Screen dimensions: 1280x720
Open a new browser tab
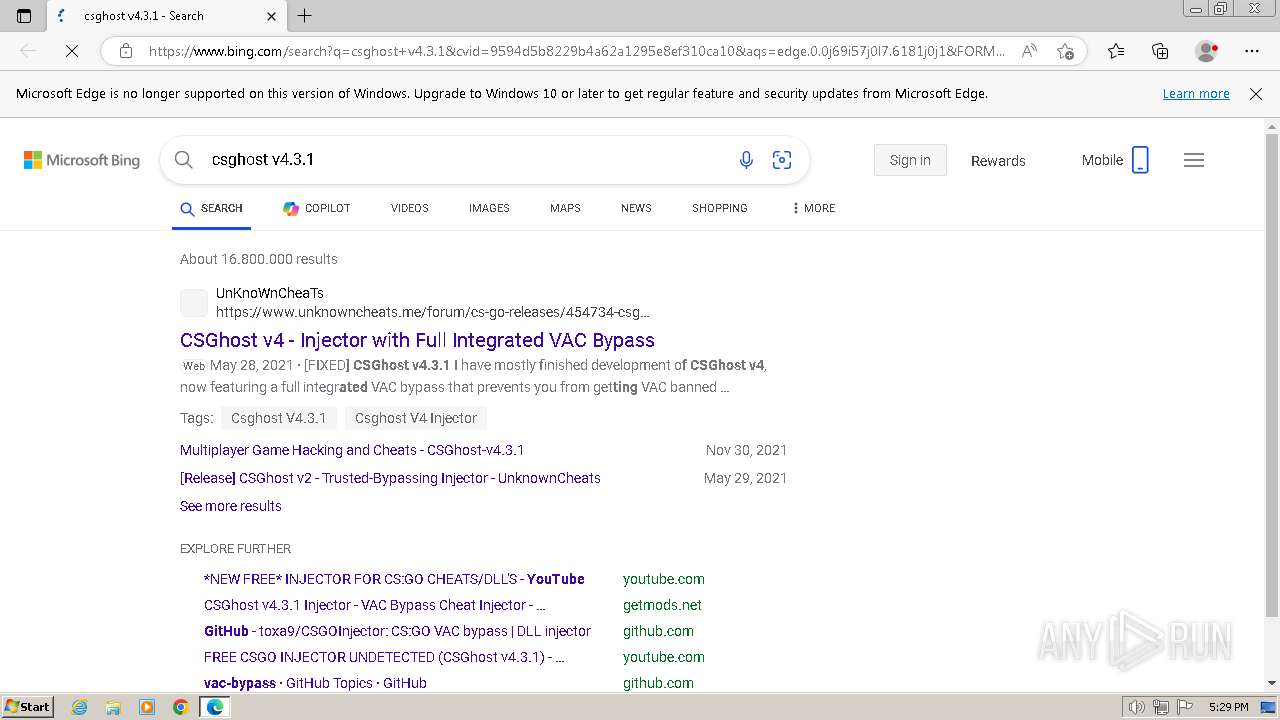[305, 16]
